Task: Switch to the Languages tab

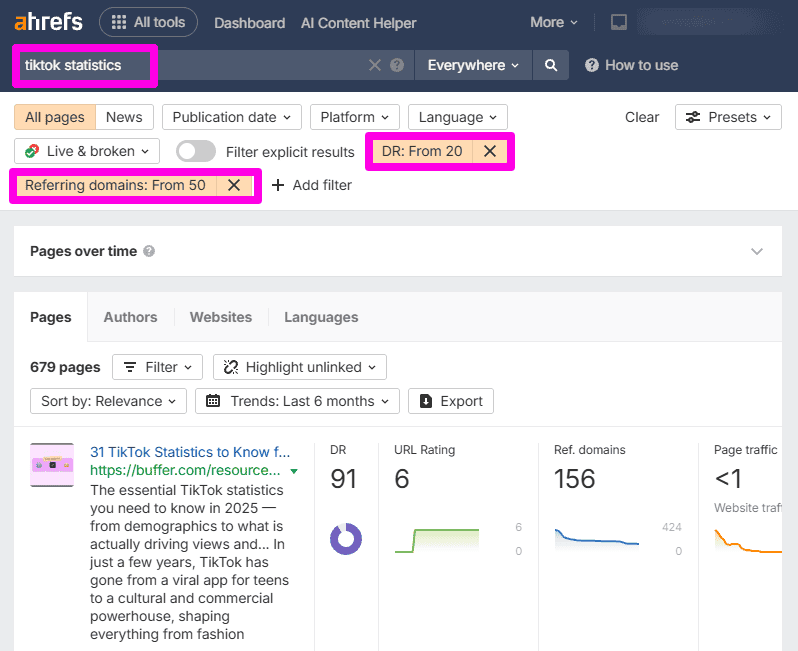Action: point(321,317)
